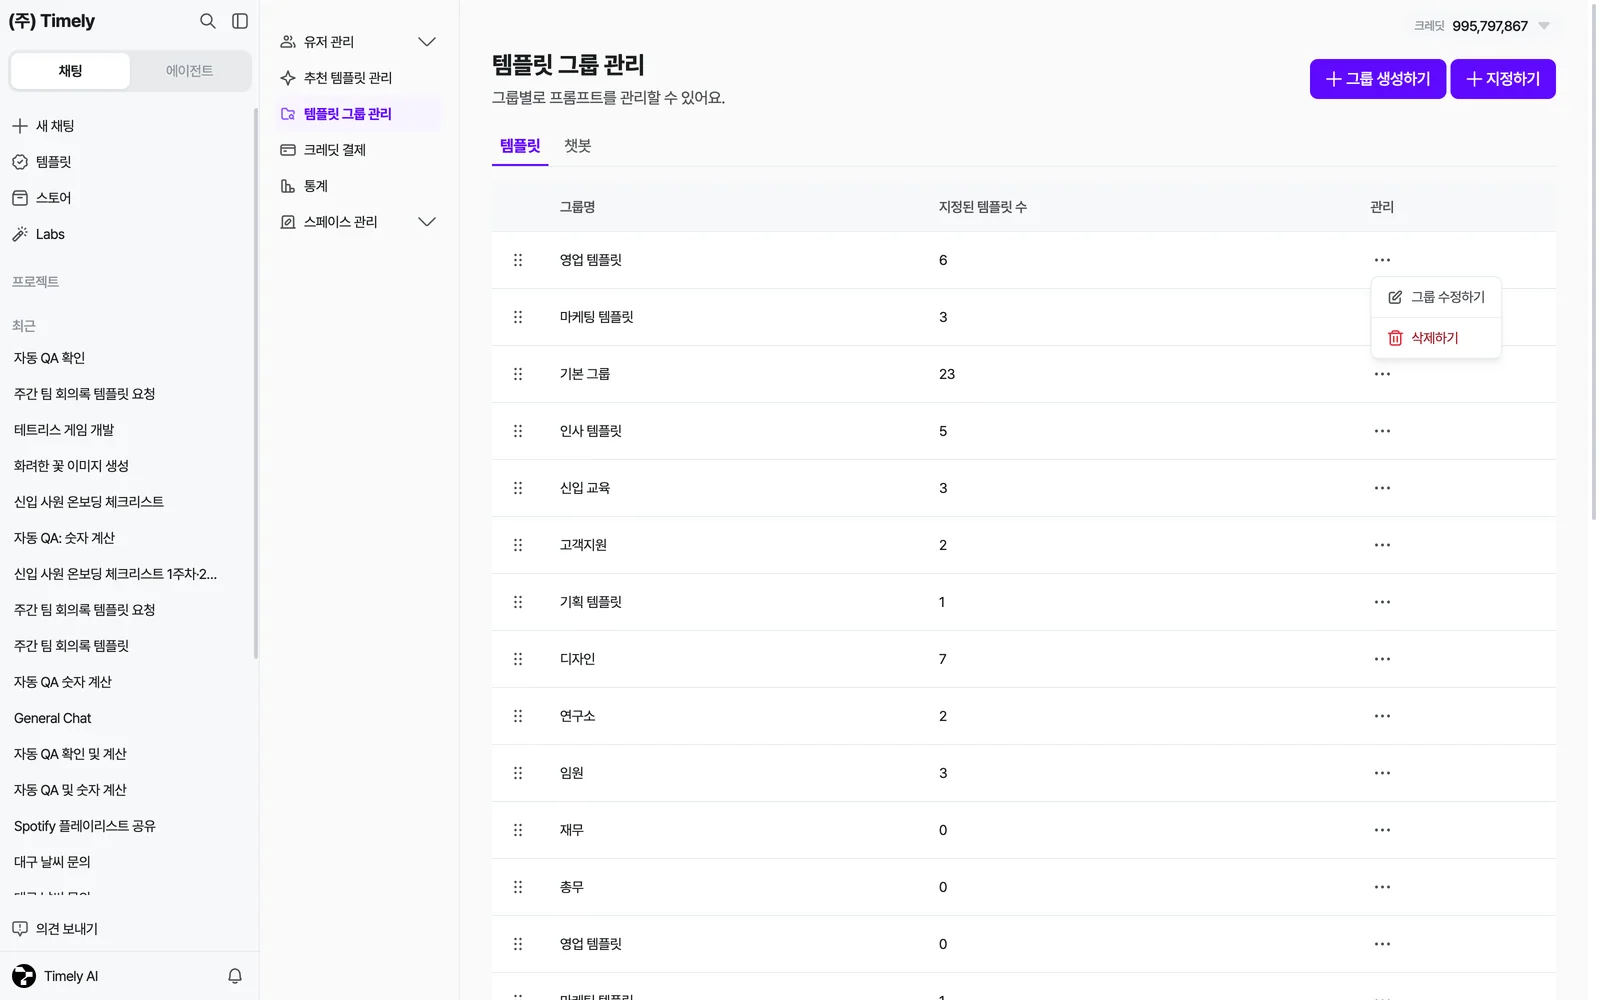Open more options for 신입 교육 row
Screen dimensions: 1600x1000
pos(1382,488)
